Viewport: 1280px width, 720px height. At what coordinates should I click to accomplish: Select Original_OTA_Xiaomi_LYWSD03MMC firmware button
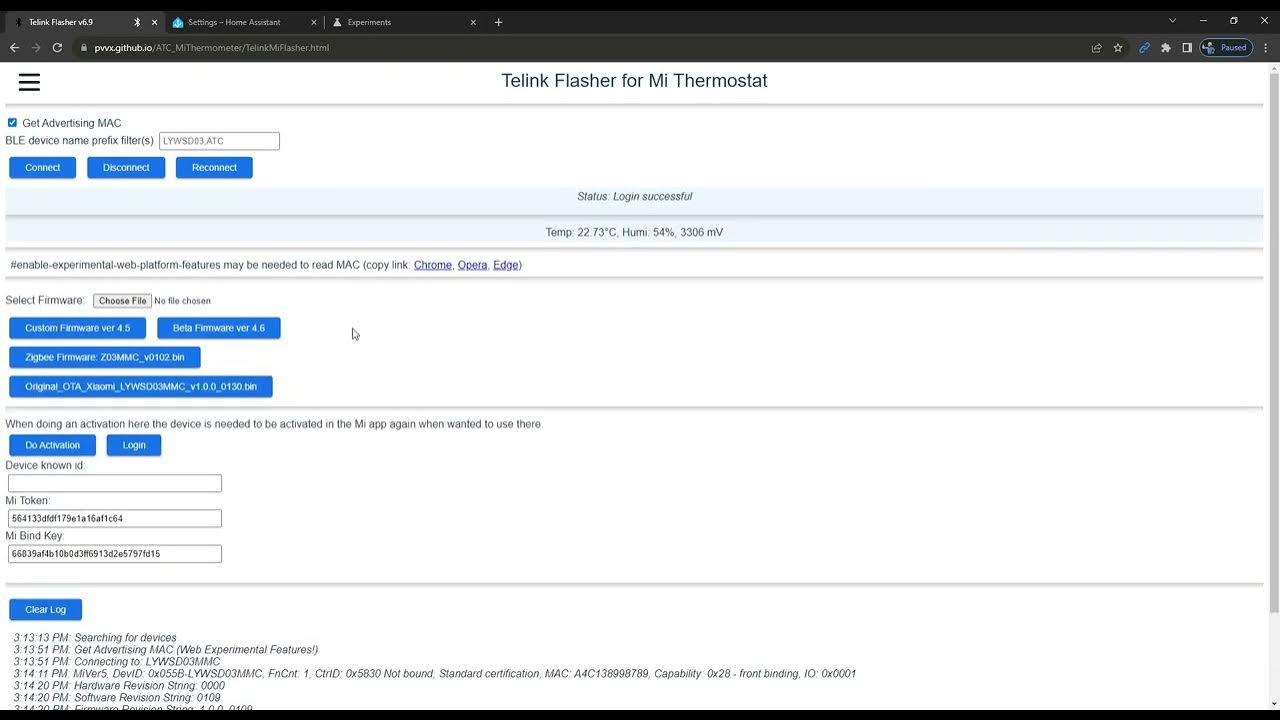click(141, 386)
